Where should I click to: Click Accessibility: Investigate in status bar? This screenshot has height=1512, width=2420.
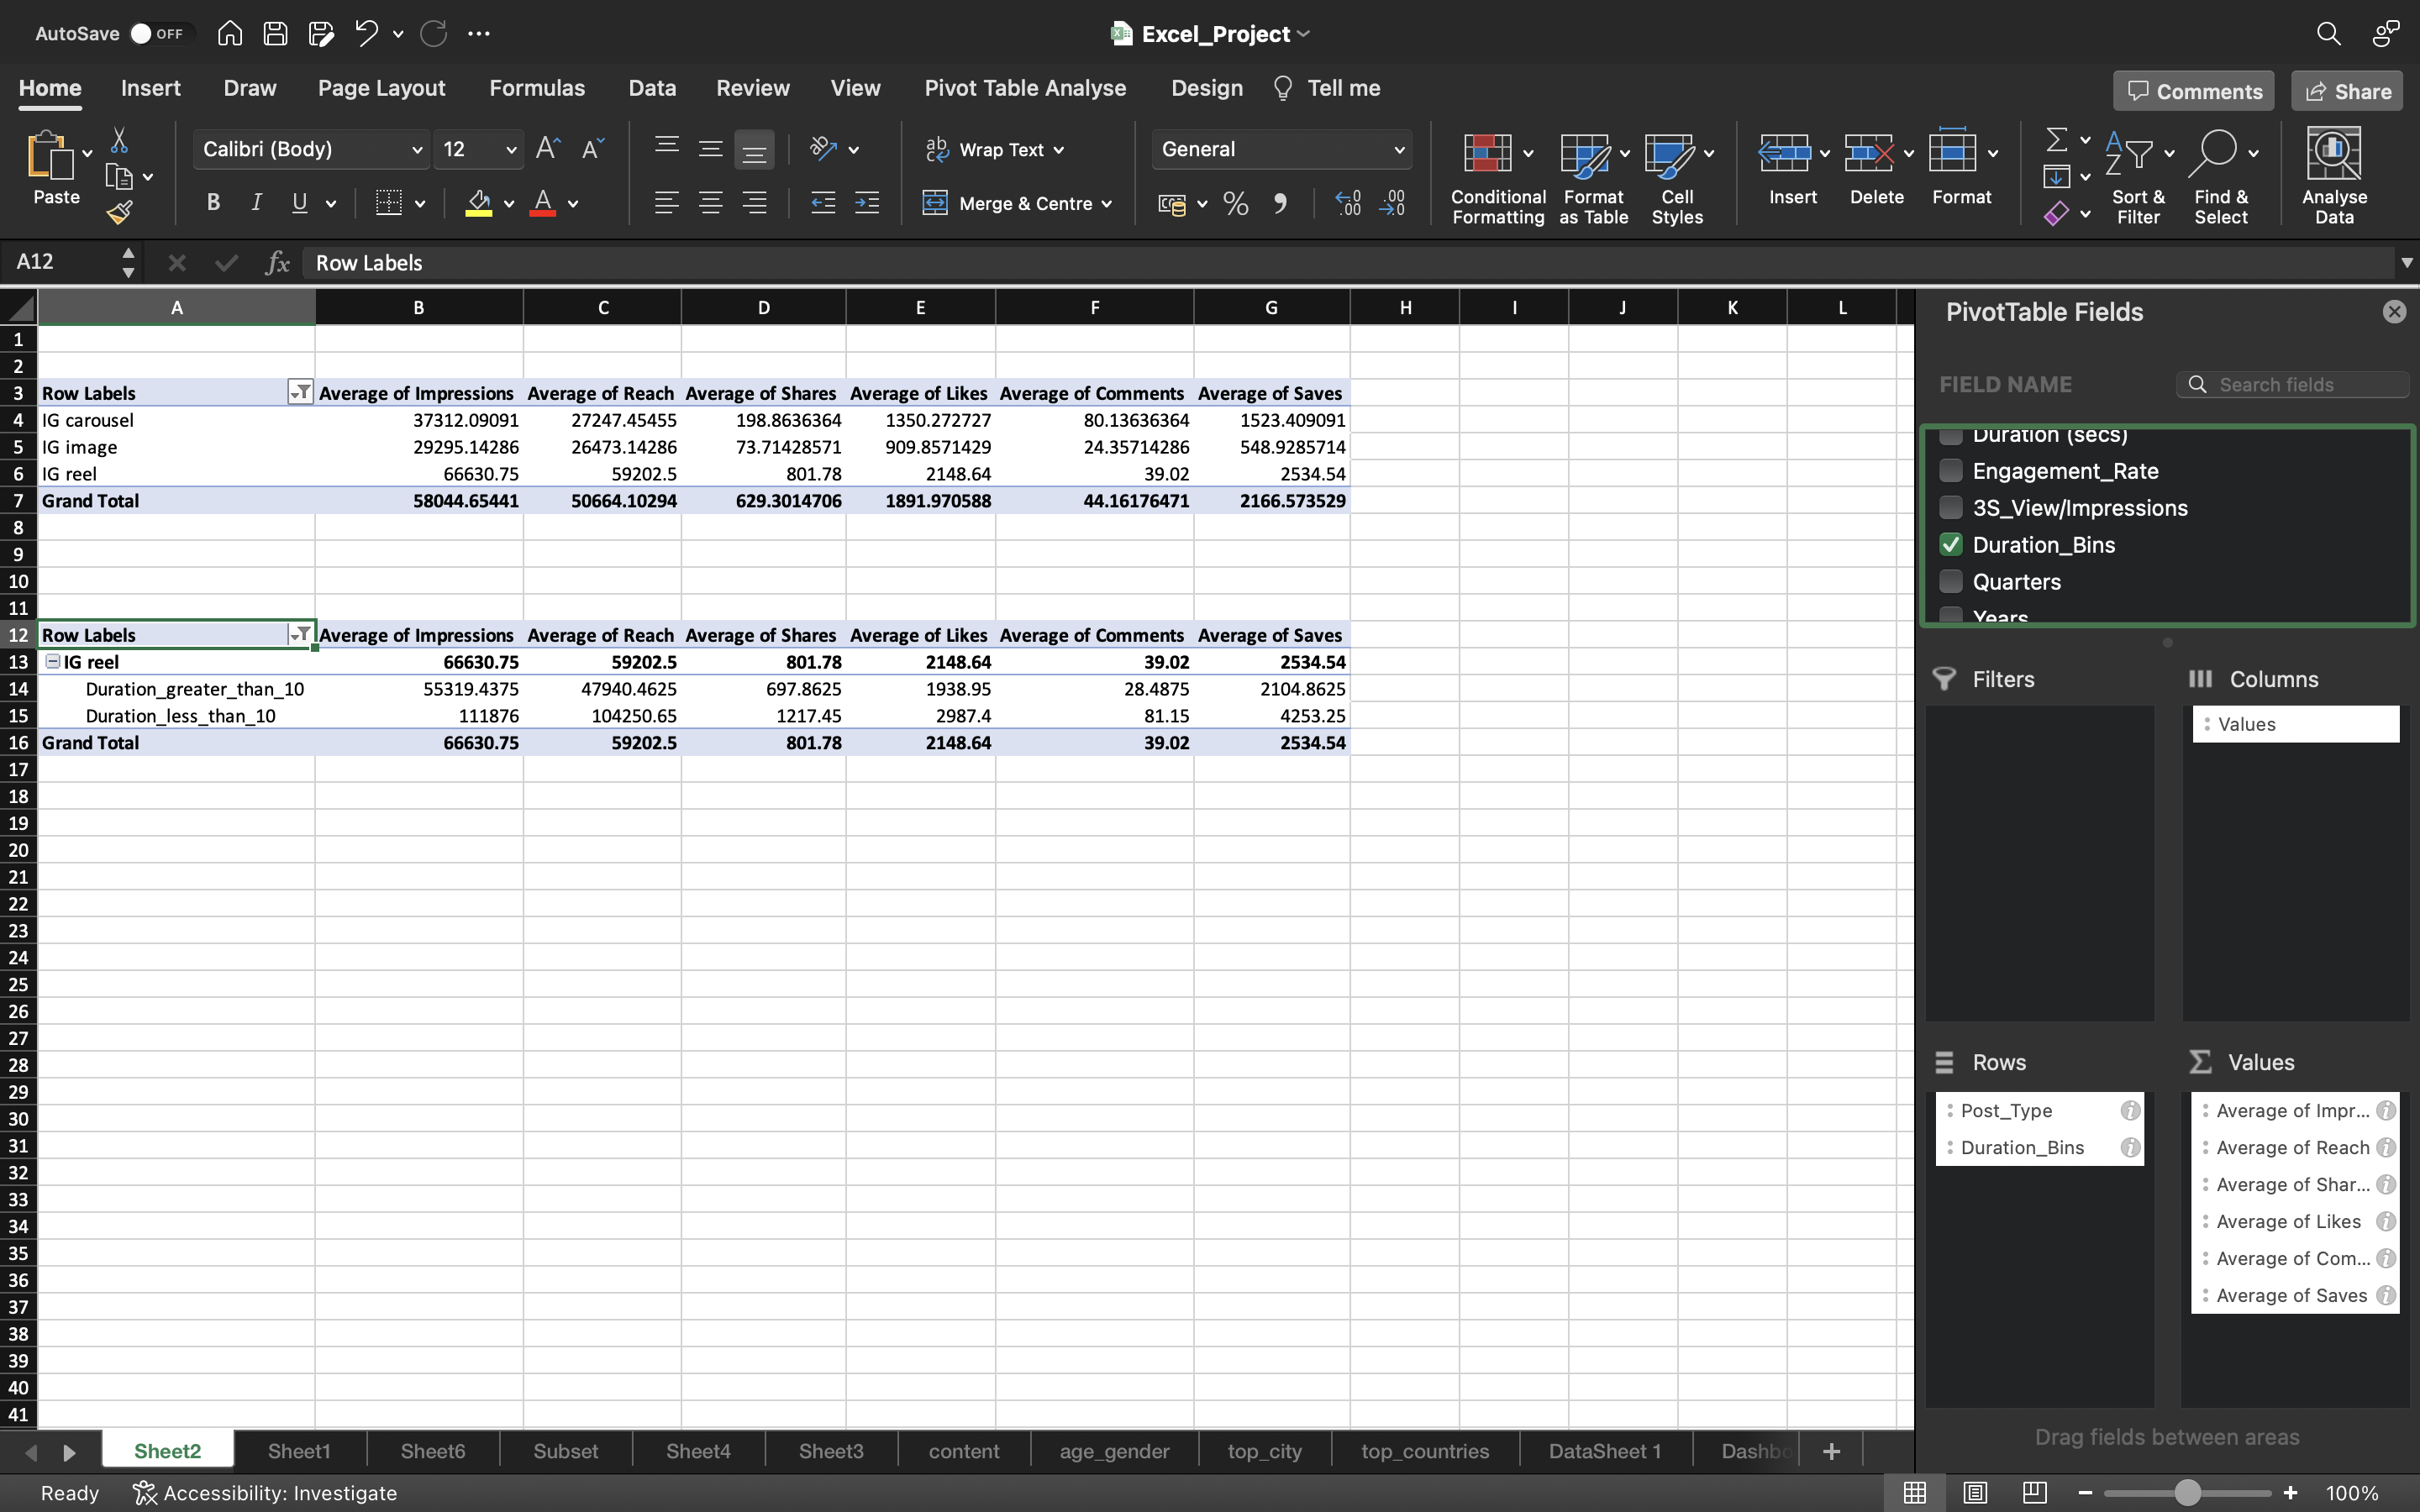[x=265, y=1493]
